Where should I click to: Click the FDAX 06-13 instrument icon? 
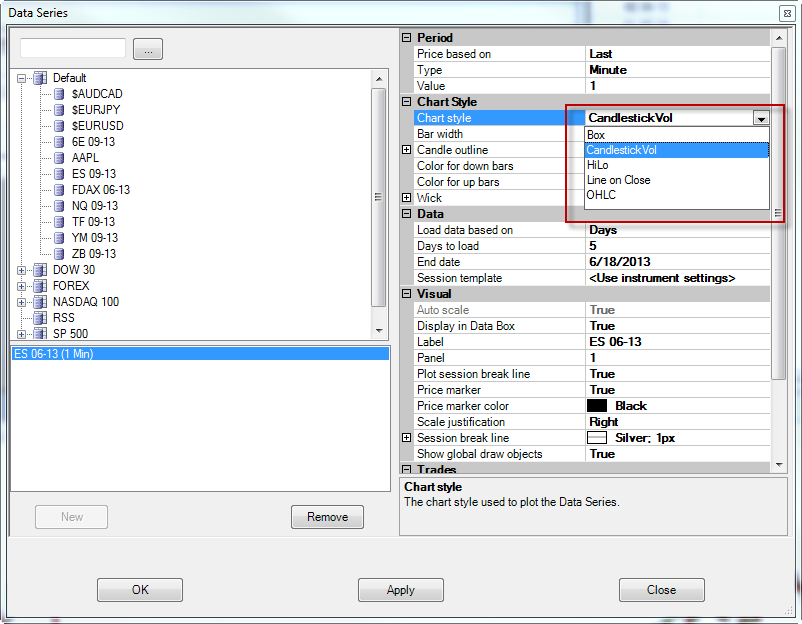(59, 190)
